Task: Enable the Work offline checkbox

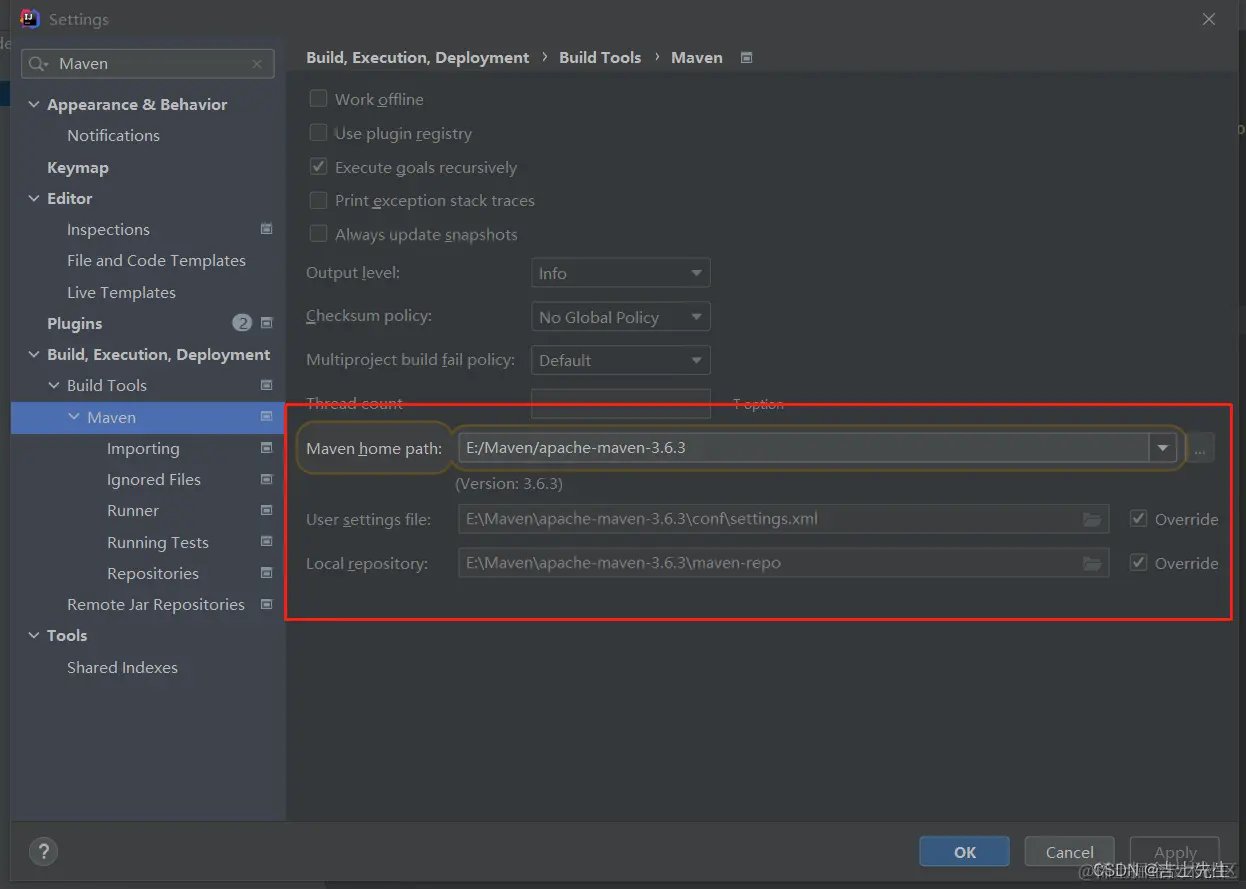Action: pos(318,99)
